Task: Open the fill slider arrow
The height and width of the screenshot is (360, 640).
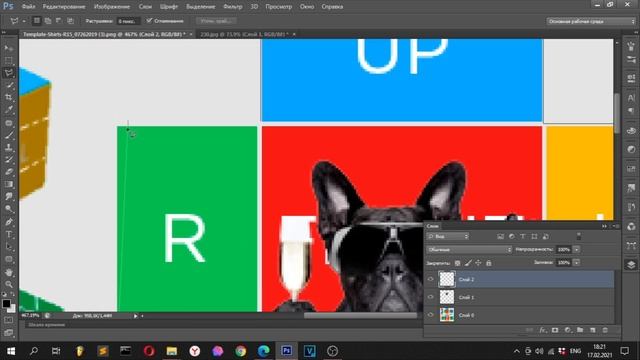Action: click(x=577, y=262)
